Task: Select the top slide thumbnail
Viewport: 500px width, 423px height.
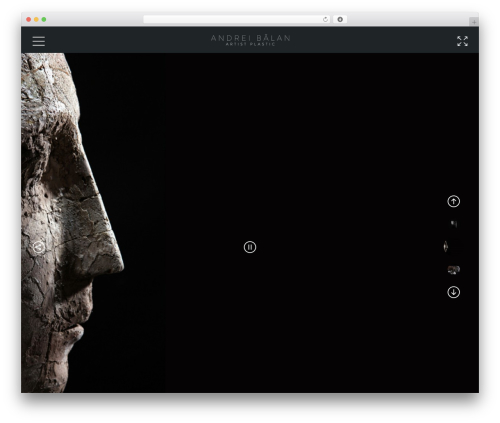Action: point(453,224)
